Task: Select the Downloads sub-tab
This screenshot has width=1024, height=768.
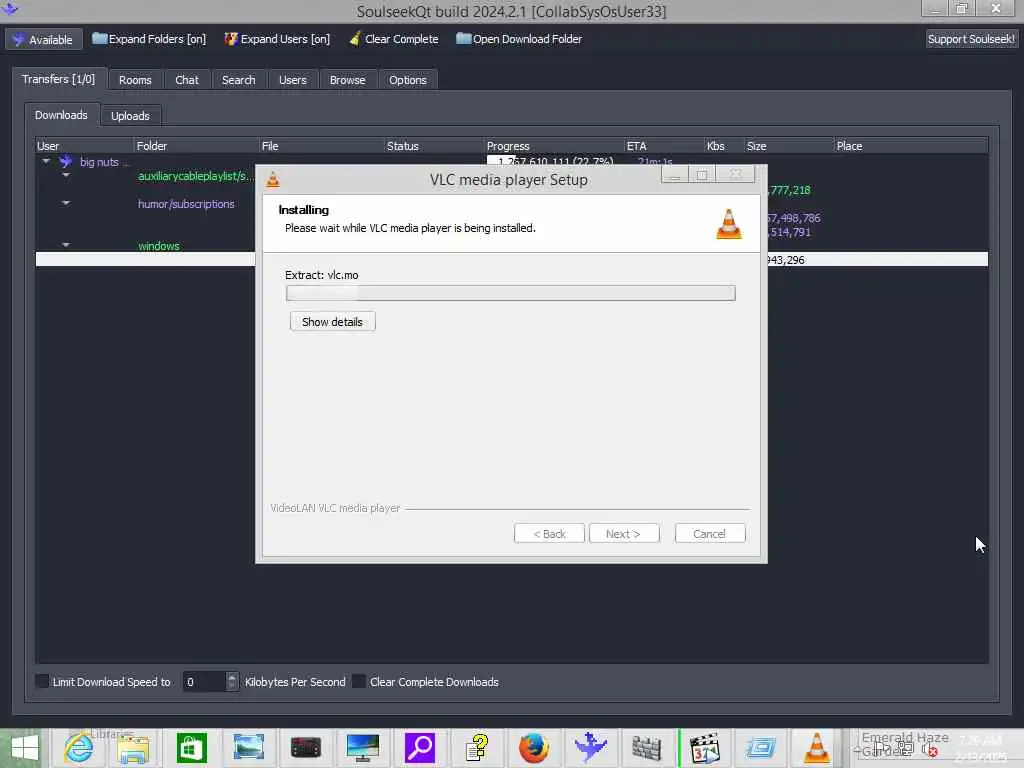Action: click(x=61, y=115)
